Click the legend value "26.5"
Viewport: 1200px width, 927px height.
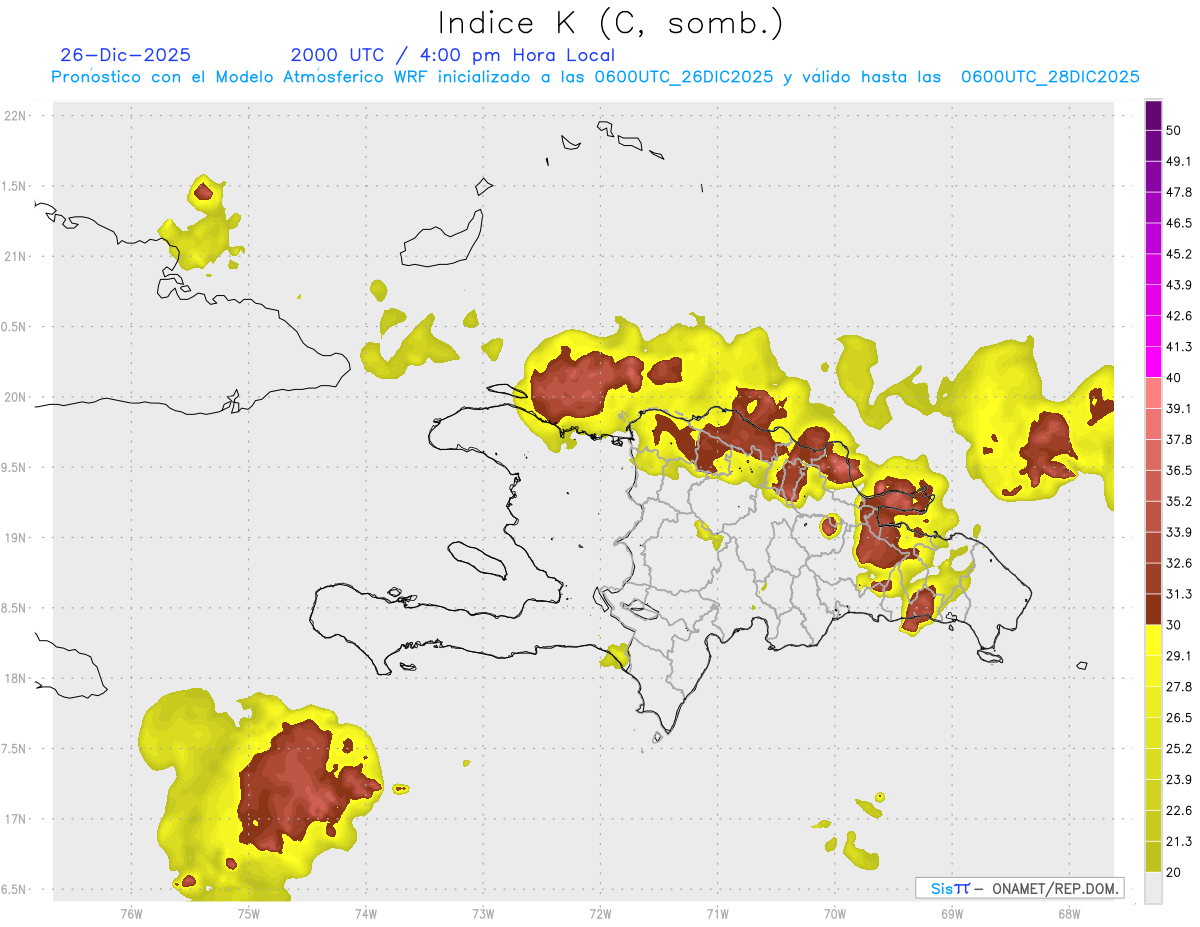coord(1179,718)
